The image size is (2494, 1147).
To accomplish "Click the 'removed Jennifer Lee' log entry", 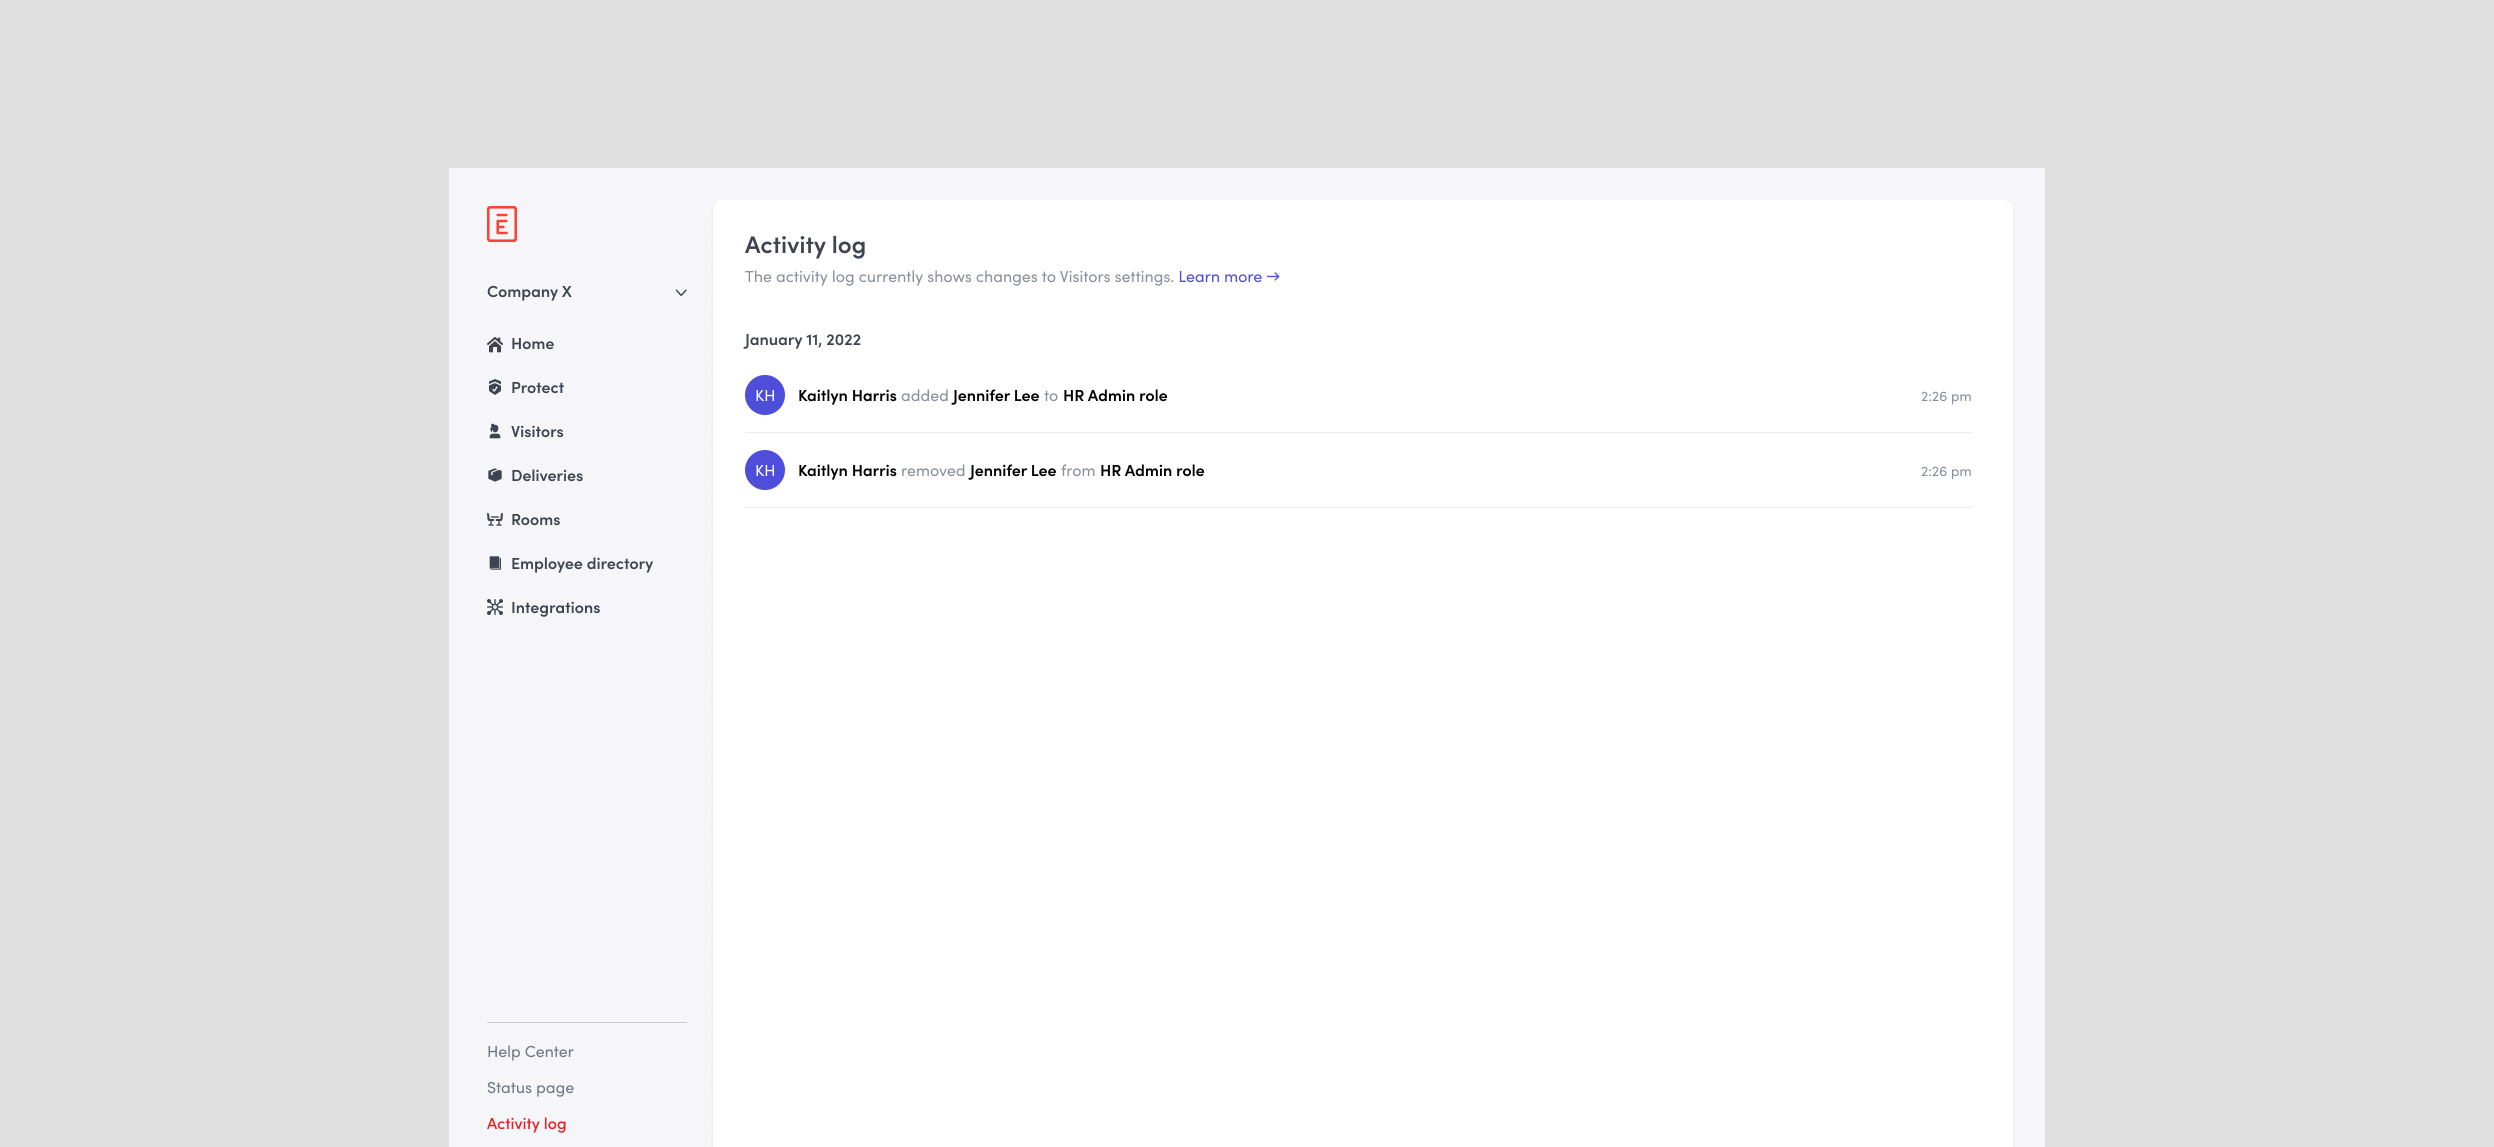I will [x=1001, y=471].
